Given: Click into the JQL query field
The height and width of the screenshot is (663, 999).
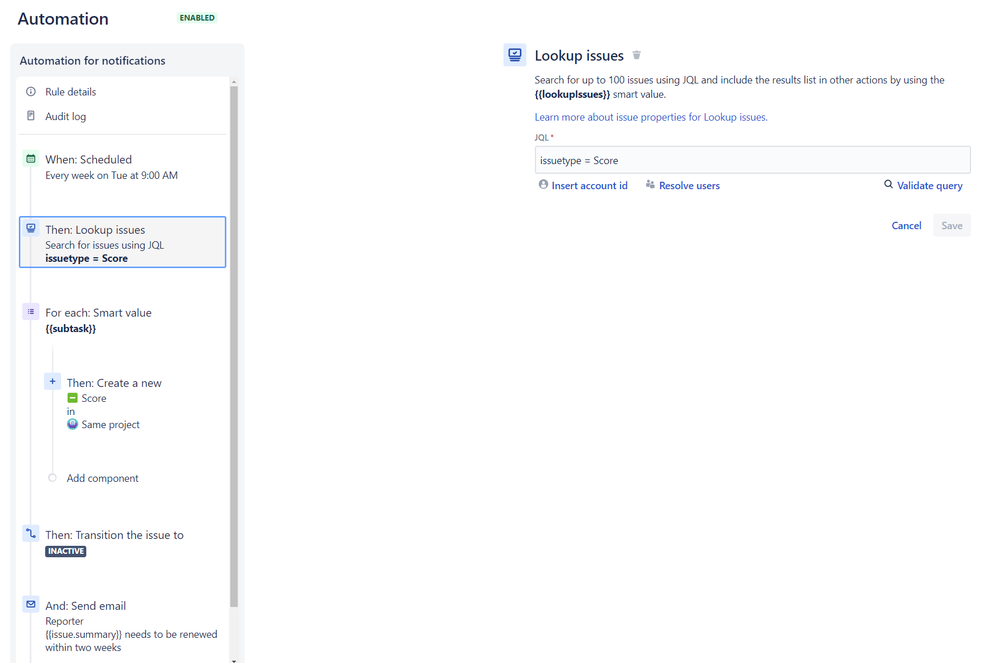Looking at the screenshot, I should pyautogui.click(x=752, y=160).
